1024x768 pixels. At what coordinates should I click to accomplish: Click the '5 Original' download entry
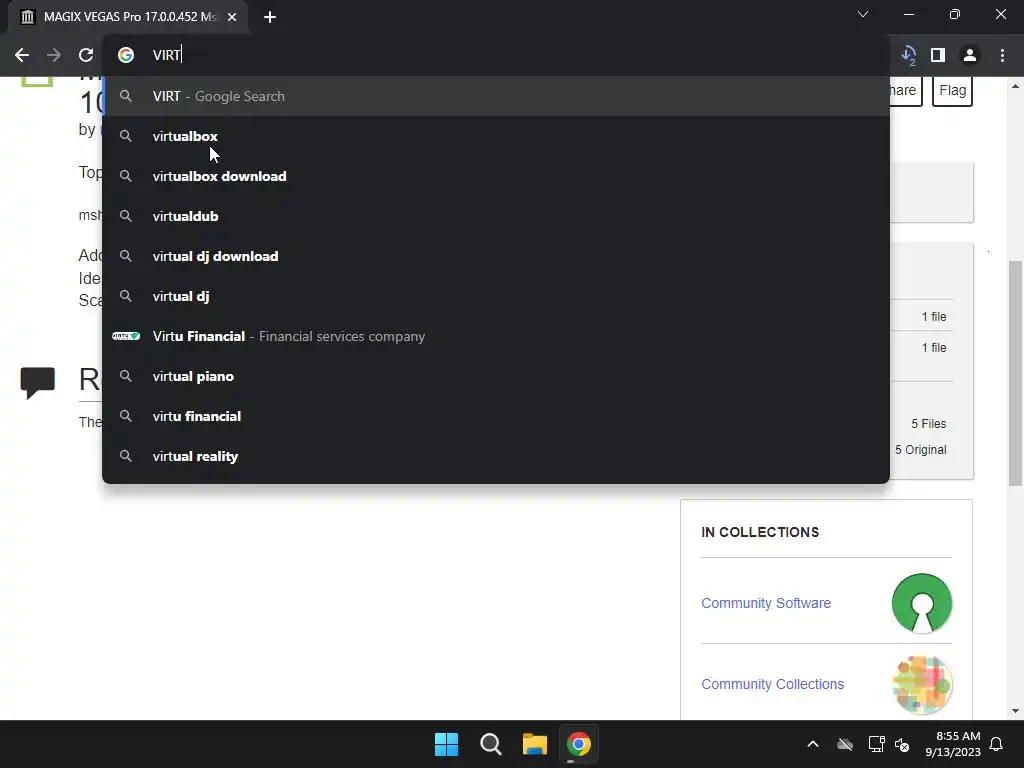[x=920, y=450]
